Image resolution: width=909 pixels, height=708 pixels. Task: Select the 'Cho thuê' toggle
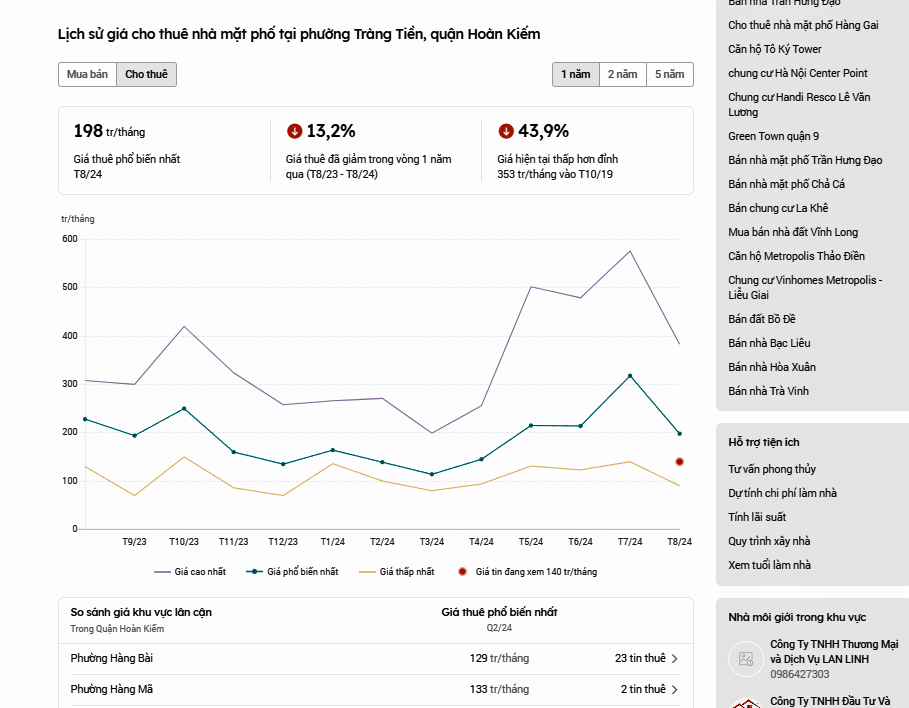point(146,74)
